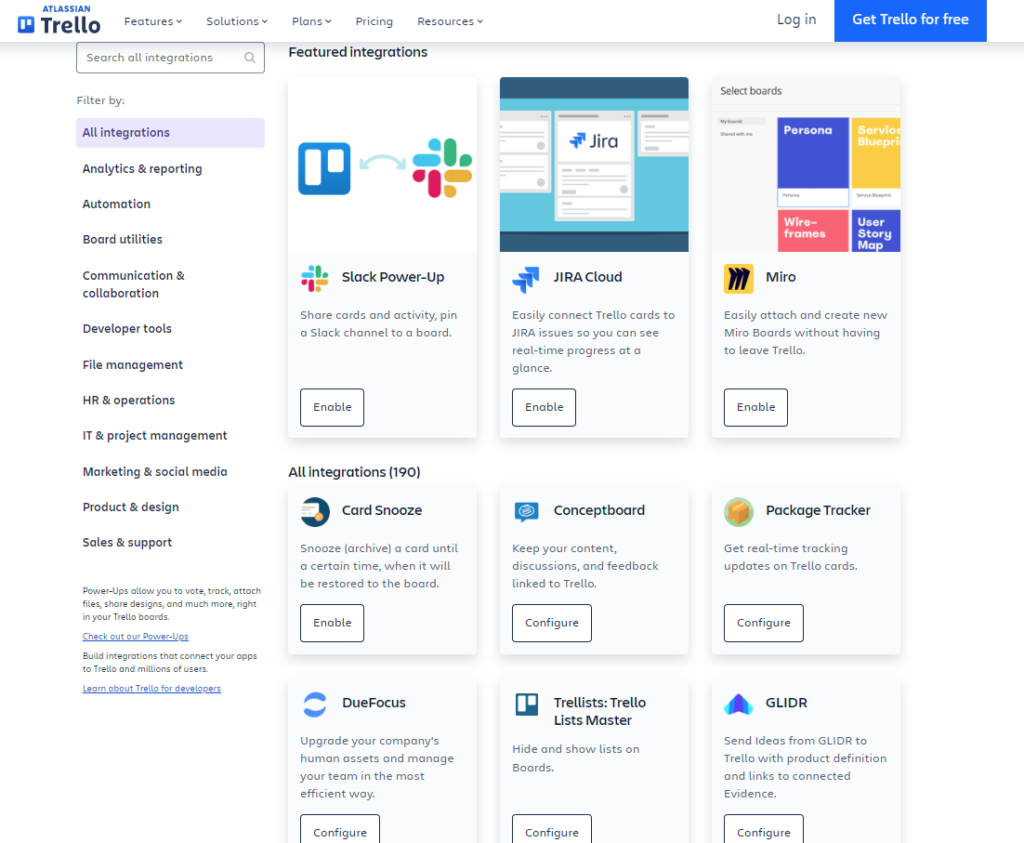The height and width of the screenshot is (843, 1024).
Task: Click the Slack Power-Up icon
Action: (x=315, y=278)
